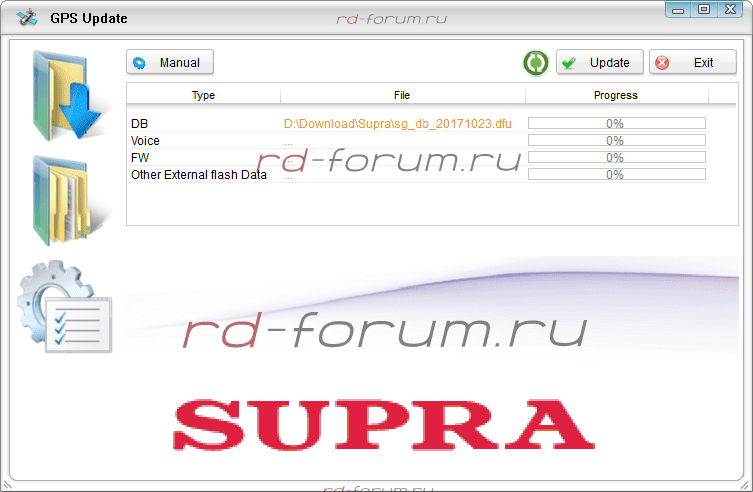Select the Voice row label
This screenshot has width=753, height=492.
pyautogui.click(x=145, y=141)
